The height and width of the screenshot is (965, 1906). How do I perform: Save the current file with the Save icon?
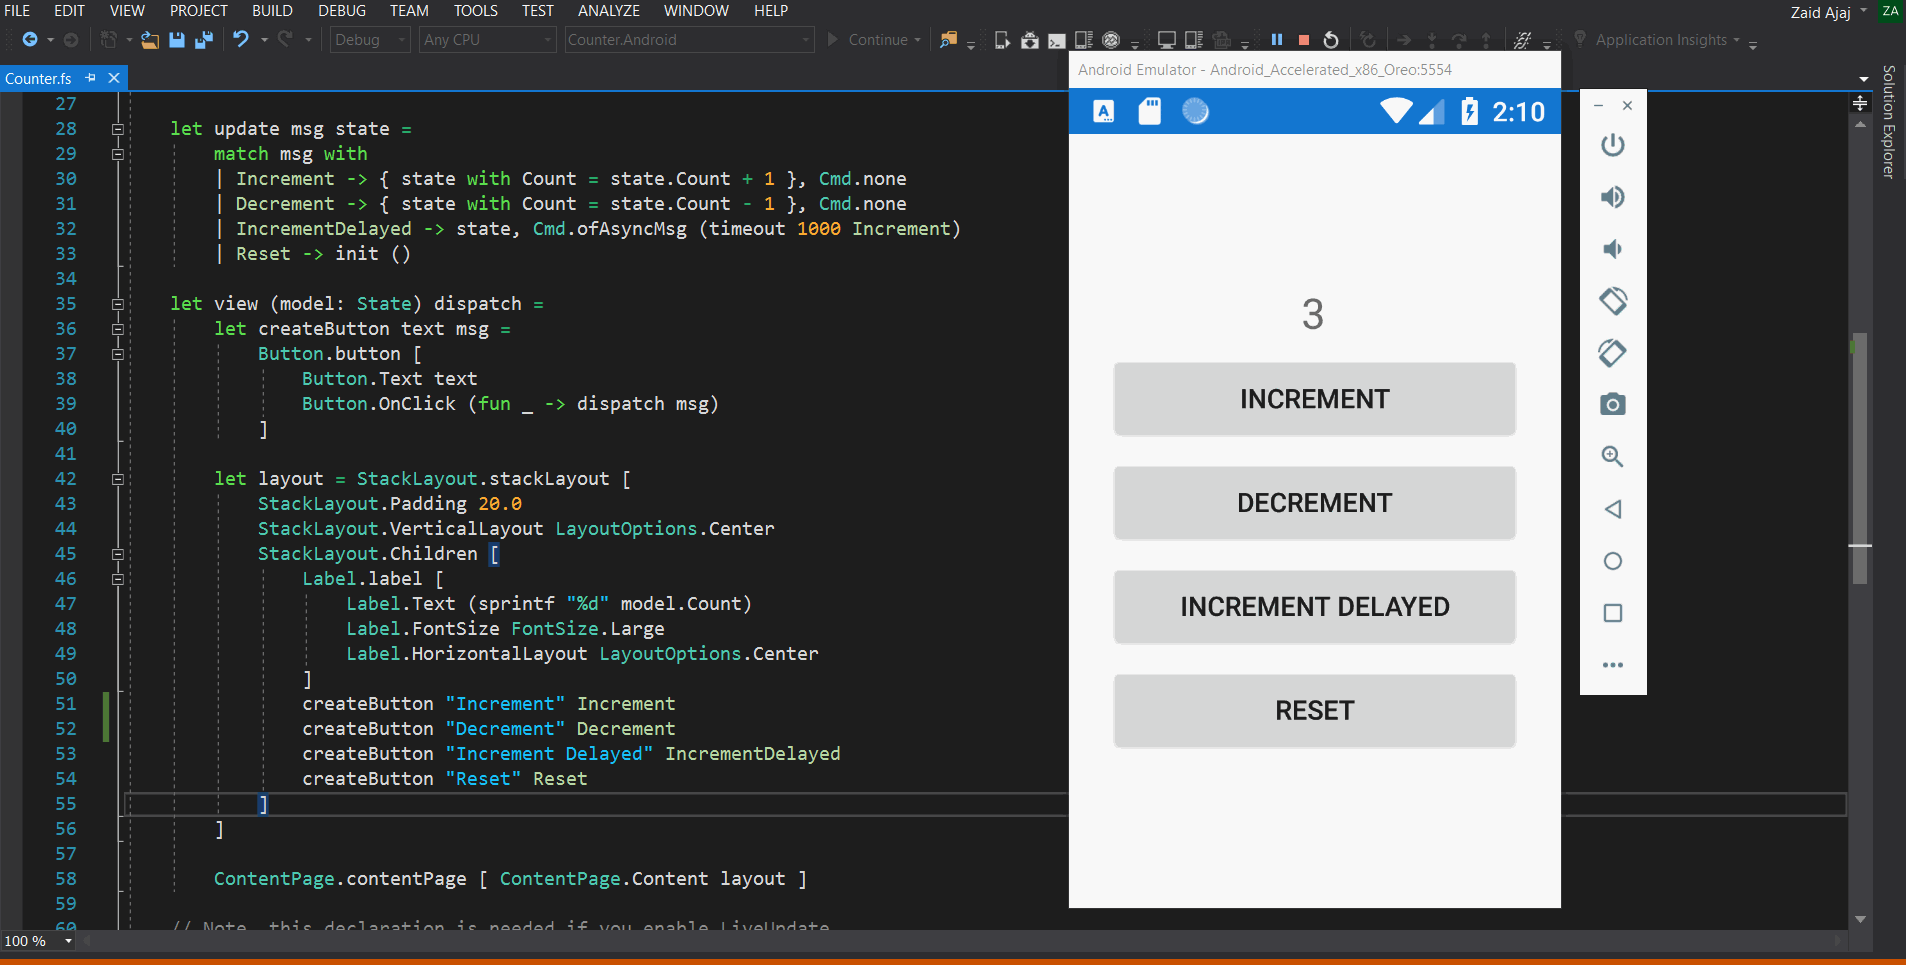(x=177, y=40)
